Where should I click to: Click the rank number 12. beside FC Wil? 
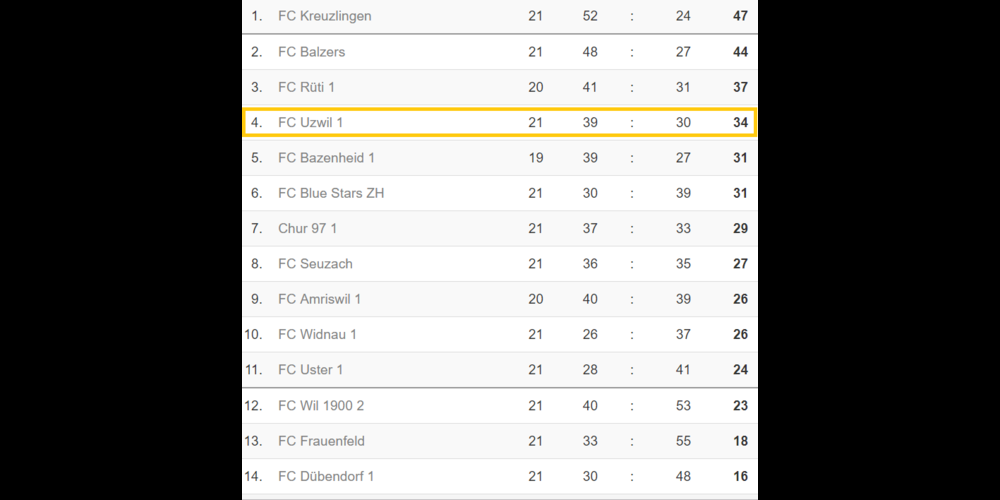254,406
